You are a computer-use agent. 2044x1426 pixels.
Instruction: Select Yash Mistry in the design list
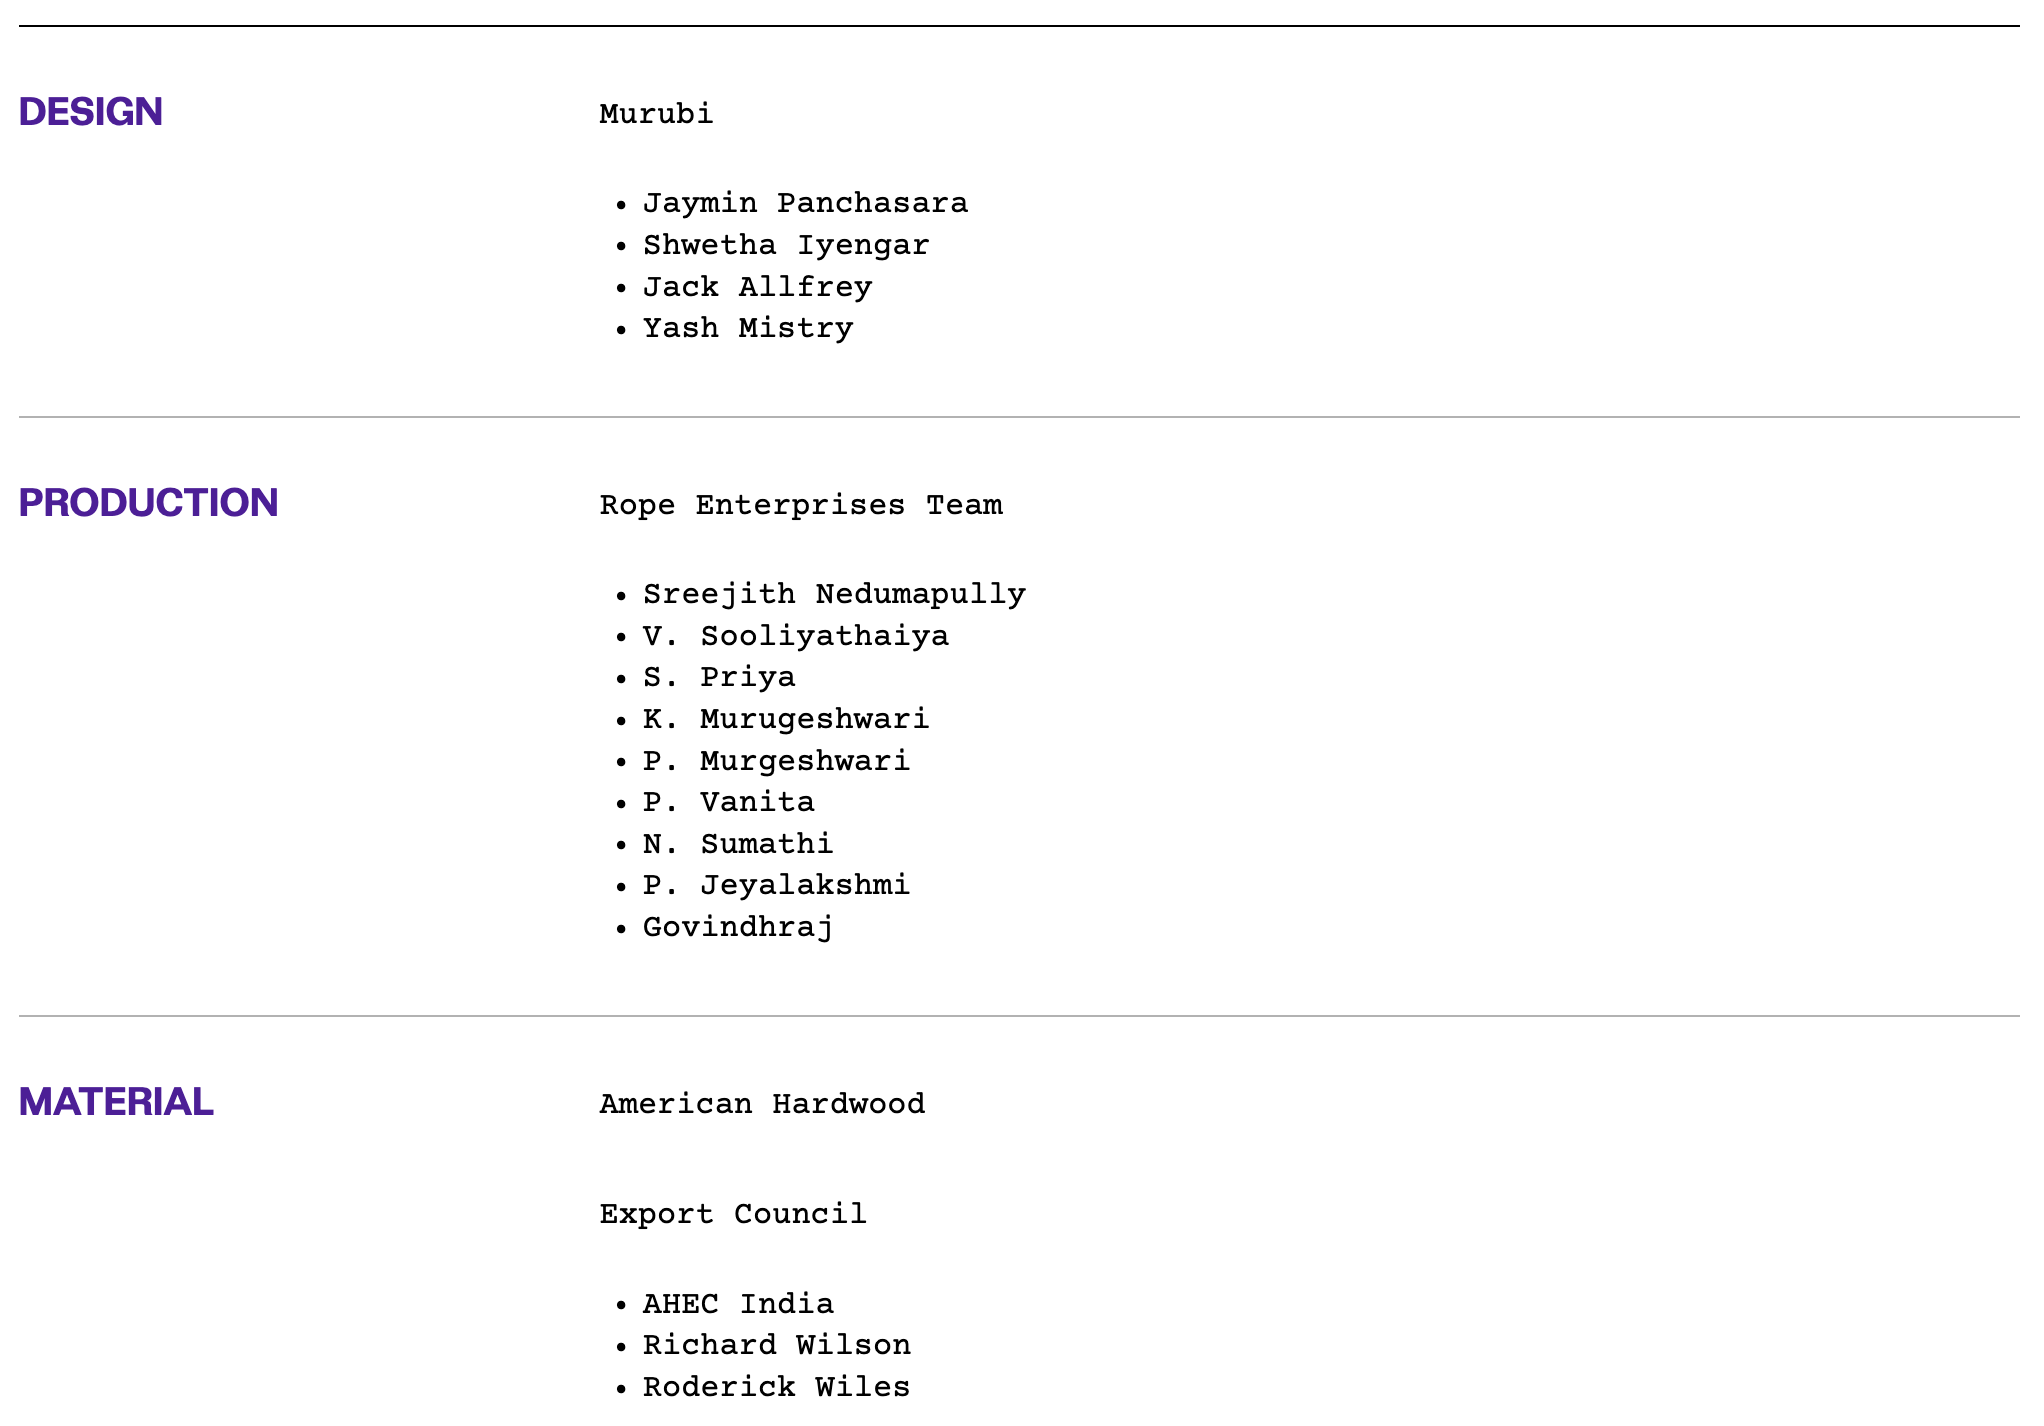(x=748, y=328)
